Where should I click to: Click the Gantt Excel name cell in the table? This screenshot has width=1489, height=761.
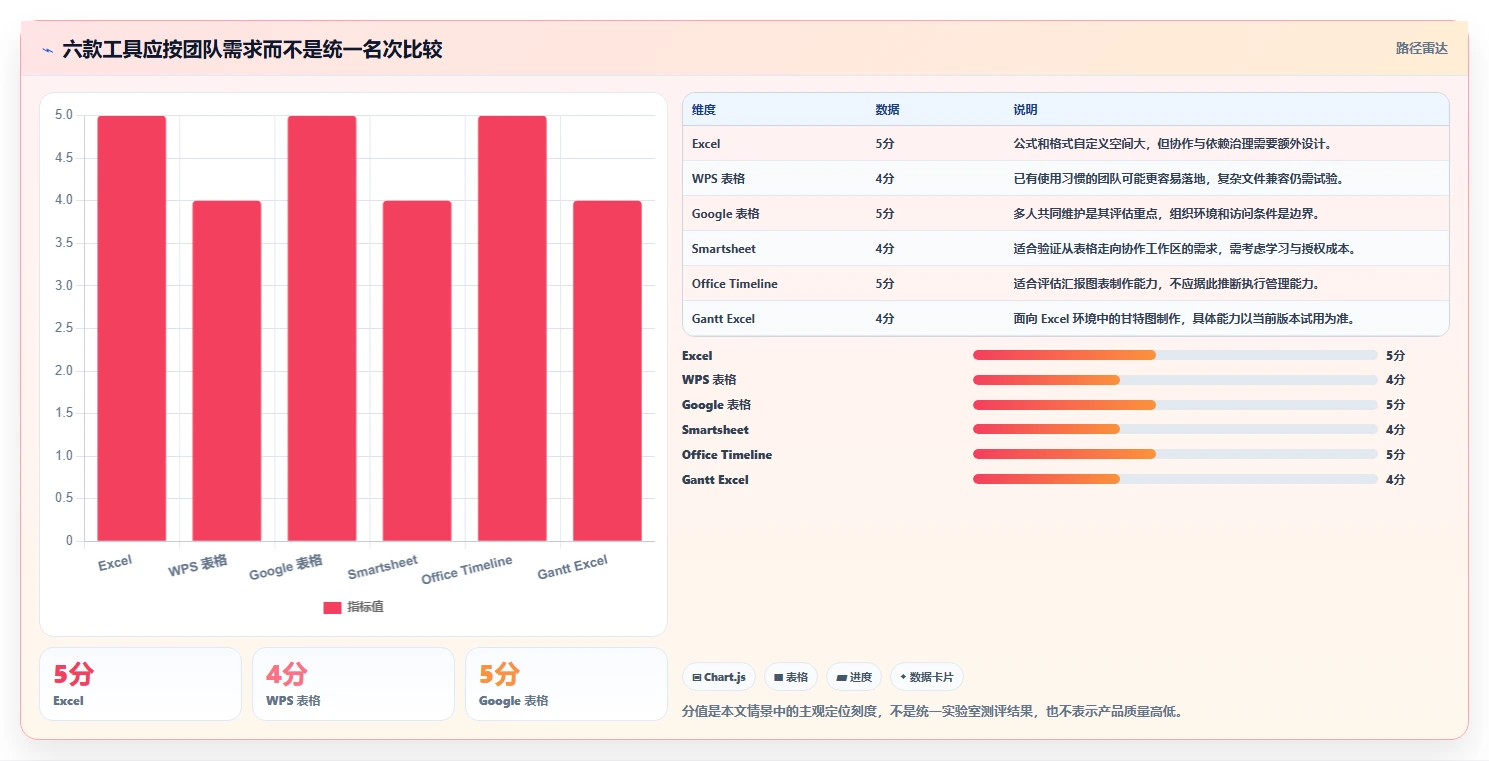723,319
